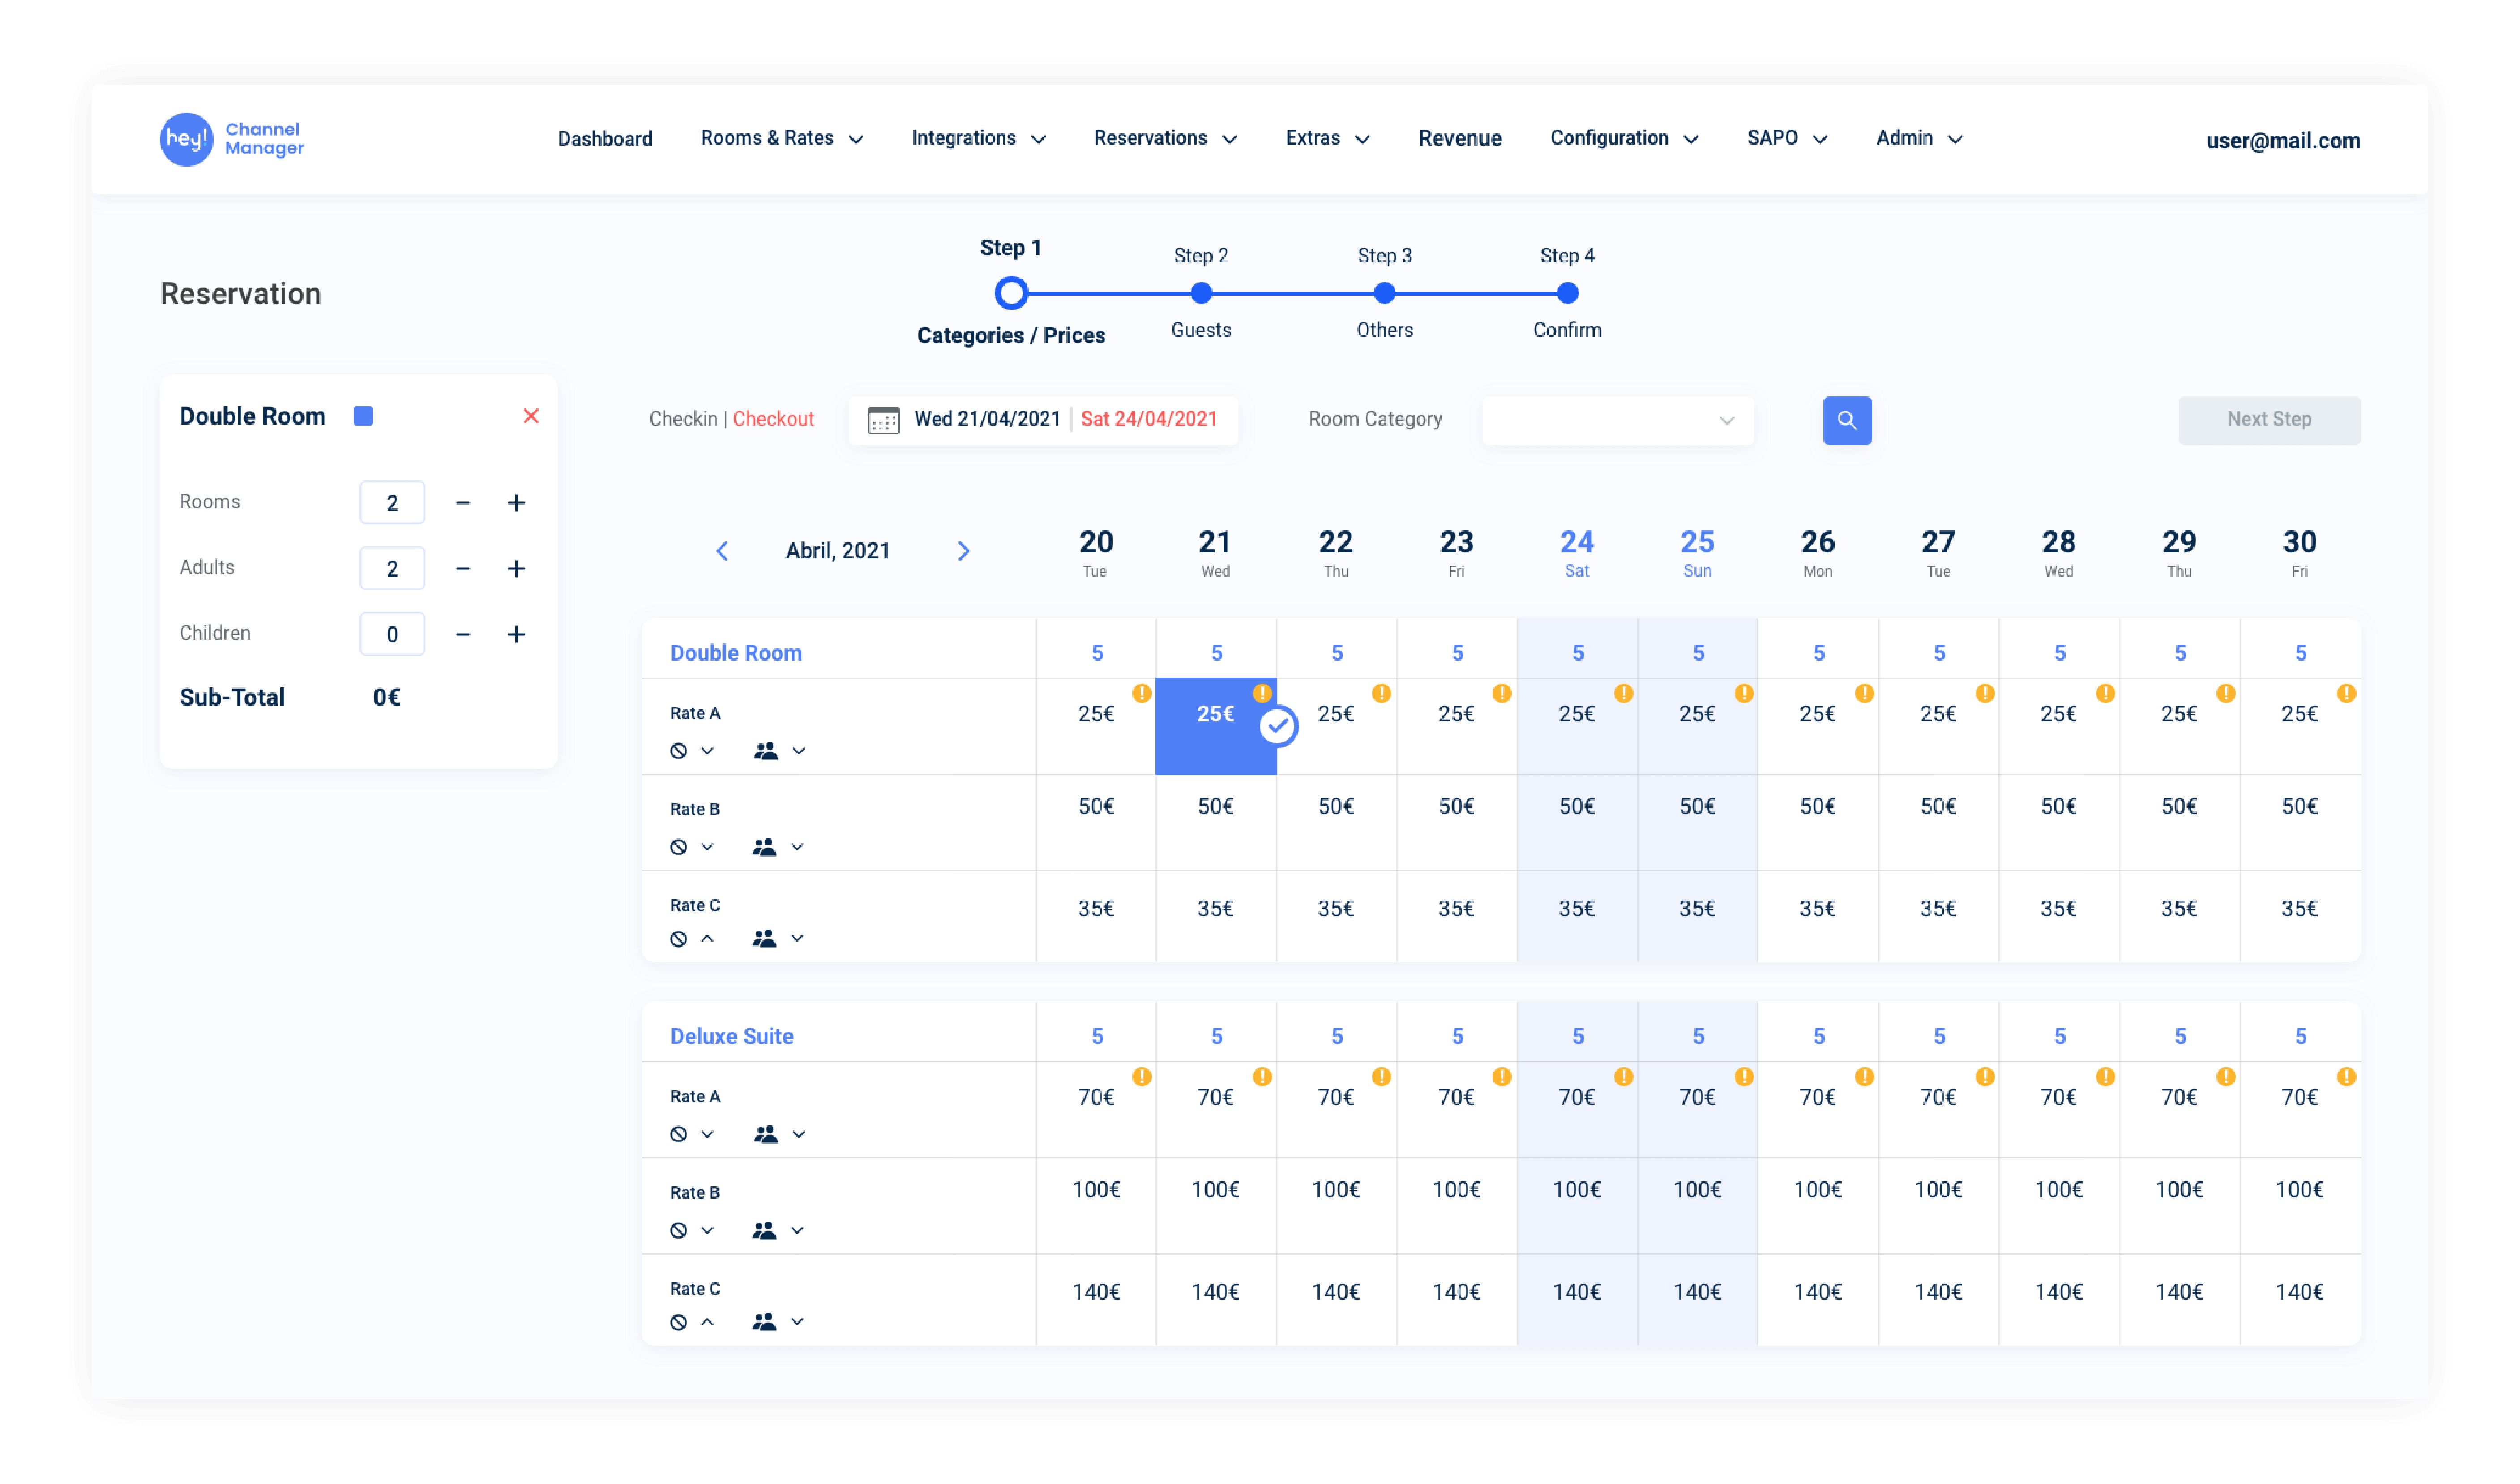Click the Children quantity field
This screenshot has height=1484, width=2520.
pos(392,634)
